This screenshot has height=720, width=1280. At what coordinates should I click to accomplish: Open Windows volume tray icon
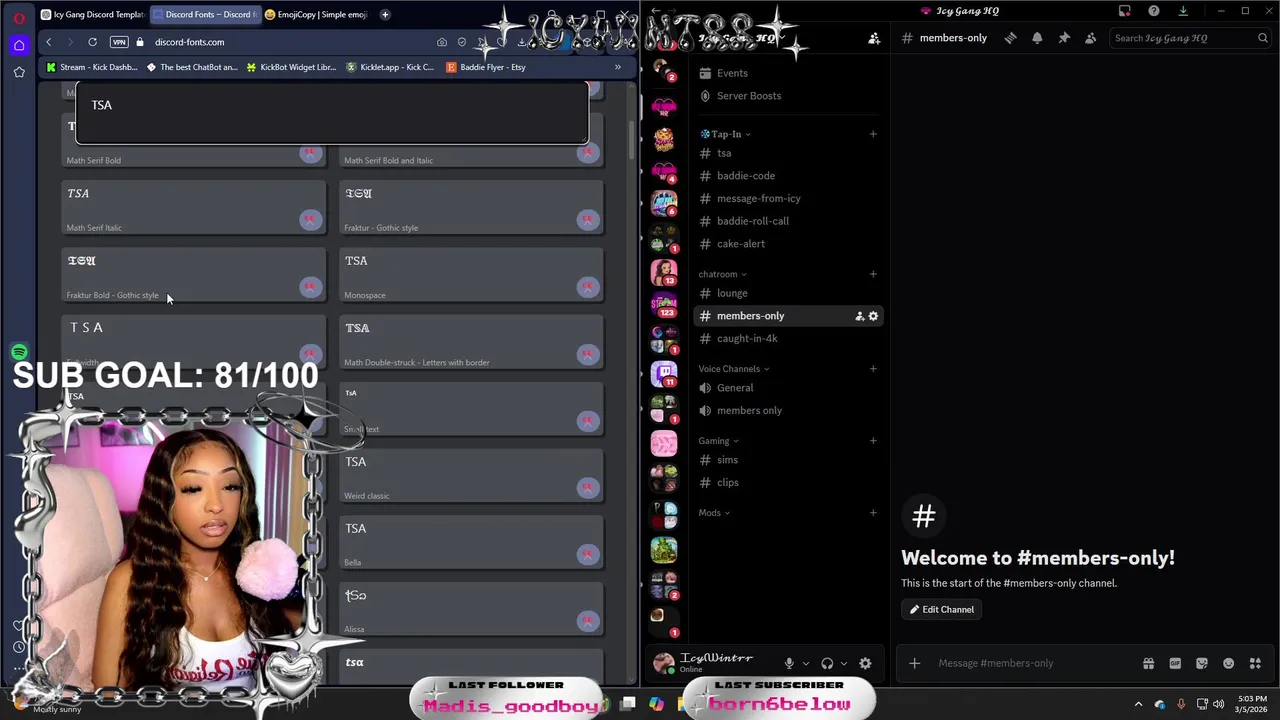[1219, 704]
